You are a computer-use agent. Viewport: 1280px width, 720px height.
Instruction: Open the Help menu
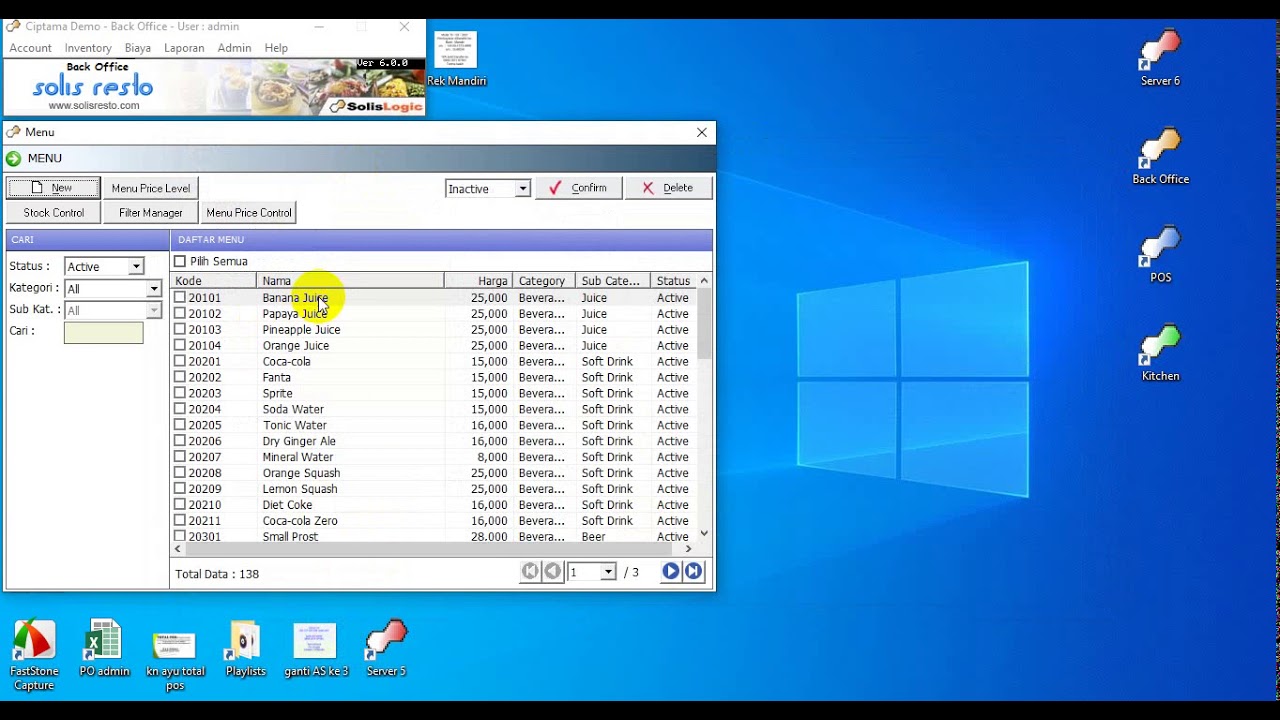[x=276, y=48]
